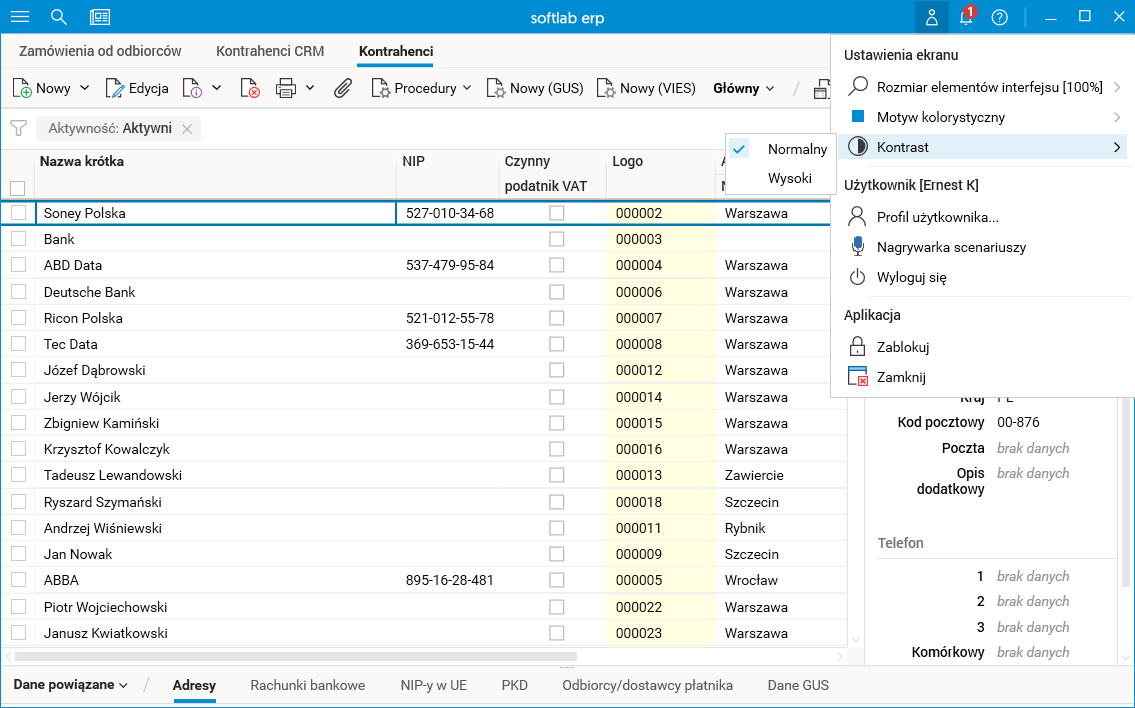The width and height of the screenshot is (1135, 708).
Task: Remove the Aktywność: Aktywni filter chip
Action: (x=187, y=129)
